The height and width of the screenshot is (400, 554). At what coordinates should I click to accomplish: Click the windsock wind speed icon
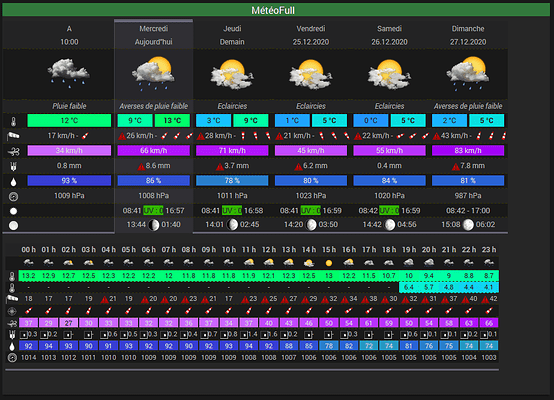click(13, 136)
